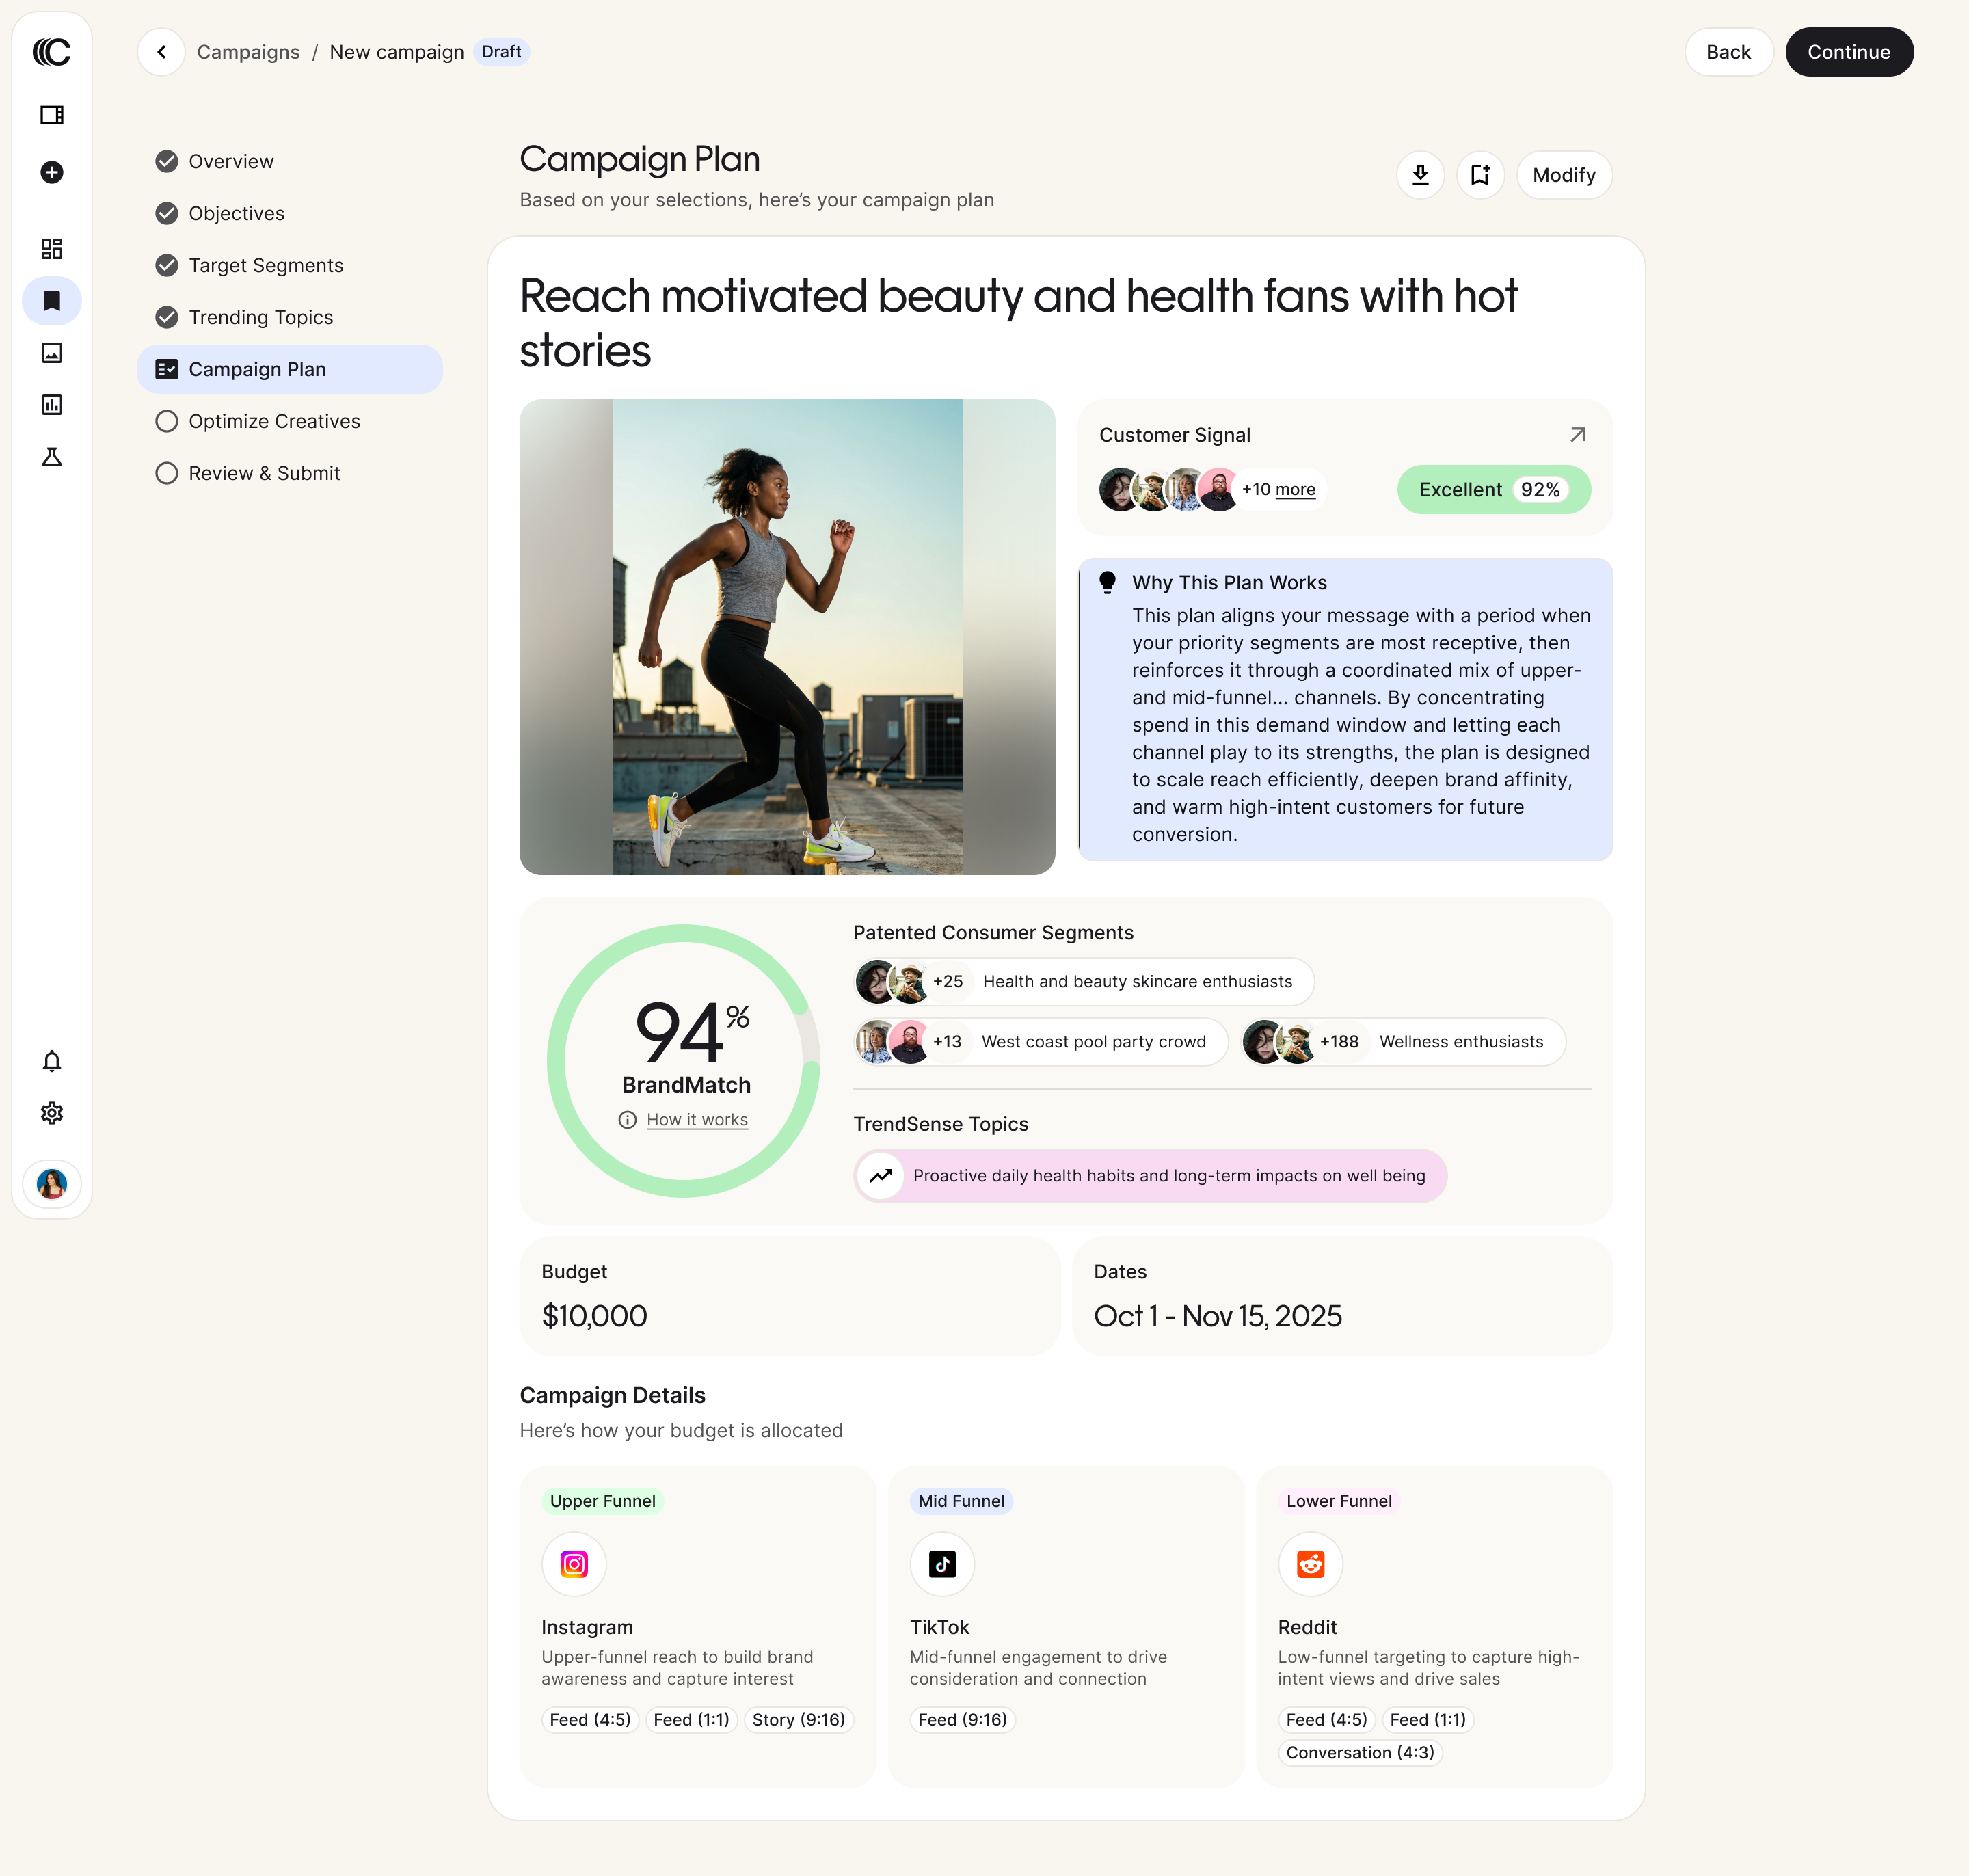Expand Customer Signal with arrow icon
Image resolution: width=1969 pixels, height=1876 pixels.
coord(1578,435)
